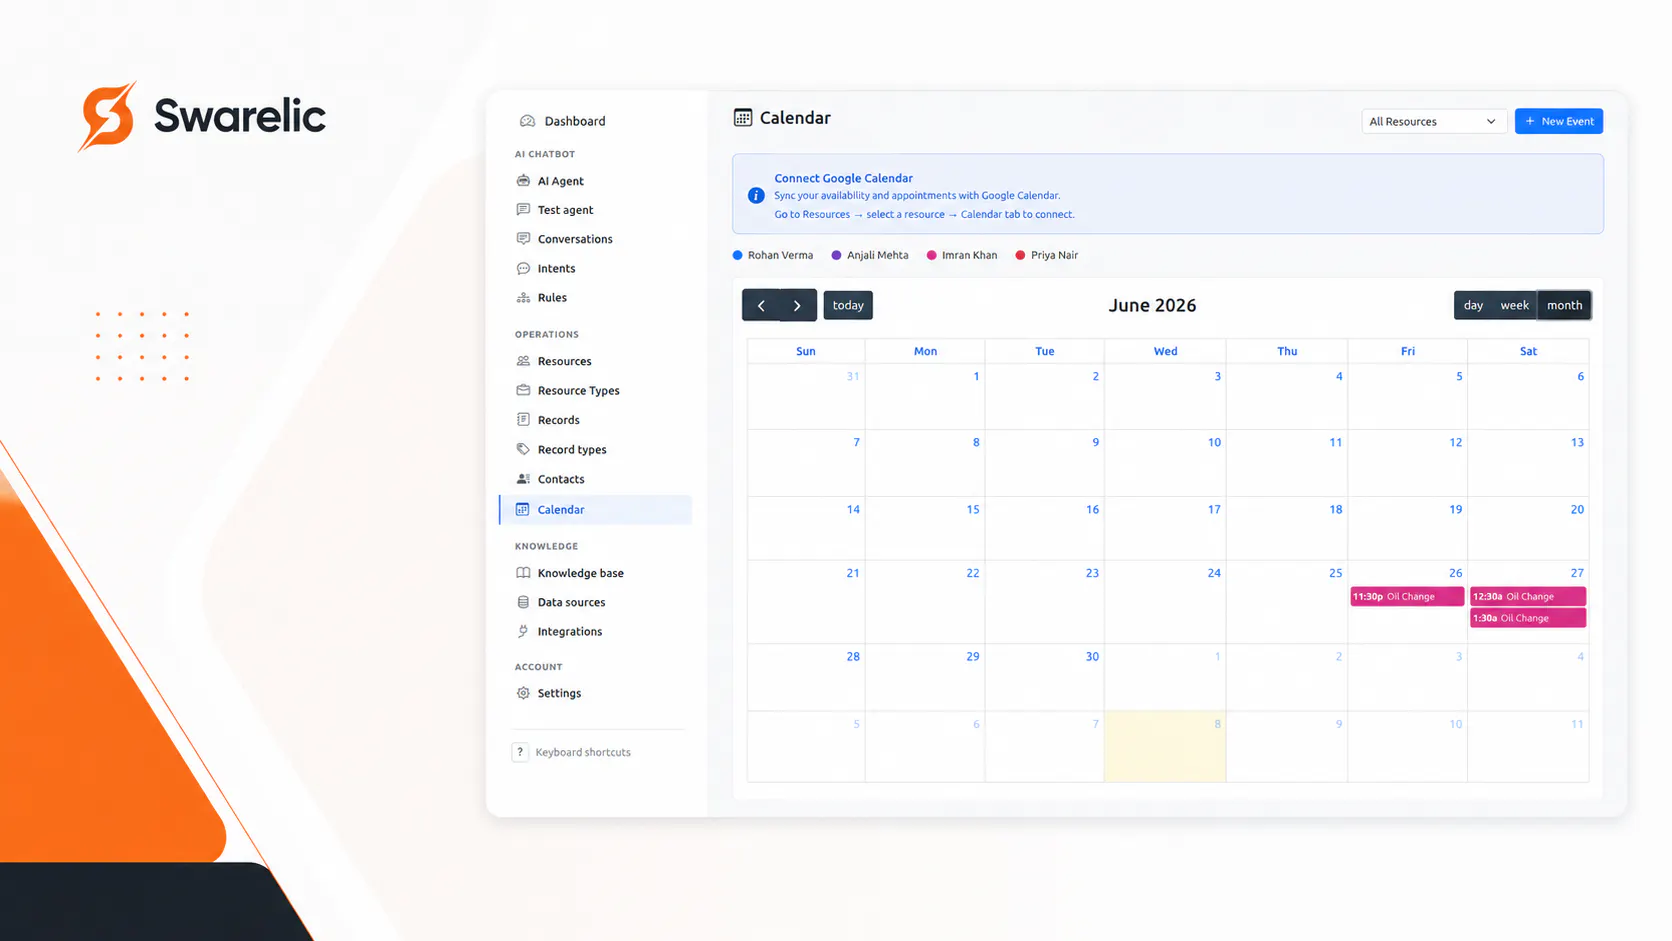Open the 12:30a Oil Change event

(1528, 597)
